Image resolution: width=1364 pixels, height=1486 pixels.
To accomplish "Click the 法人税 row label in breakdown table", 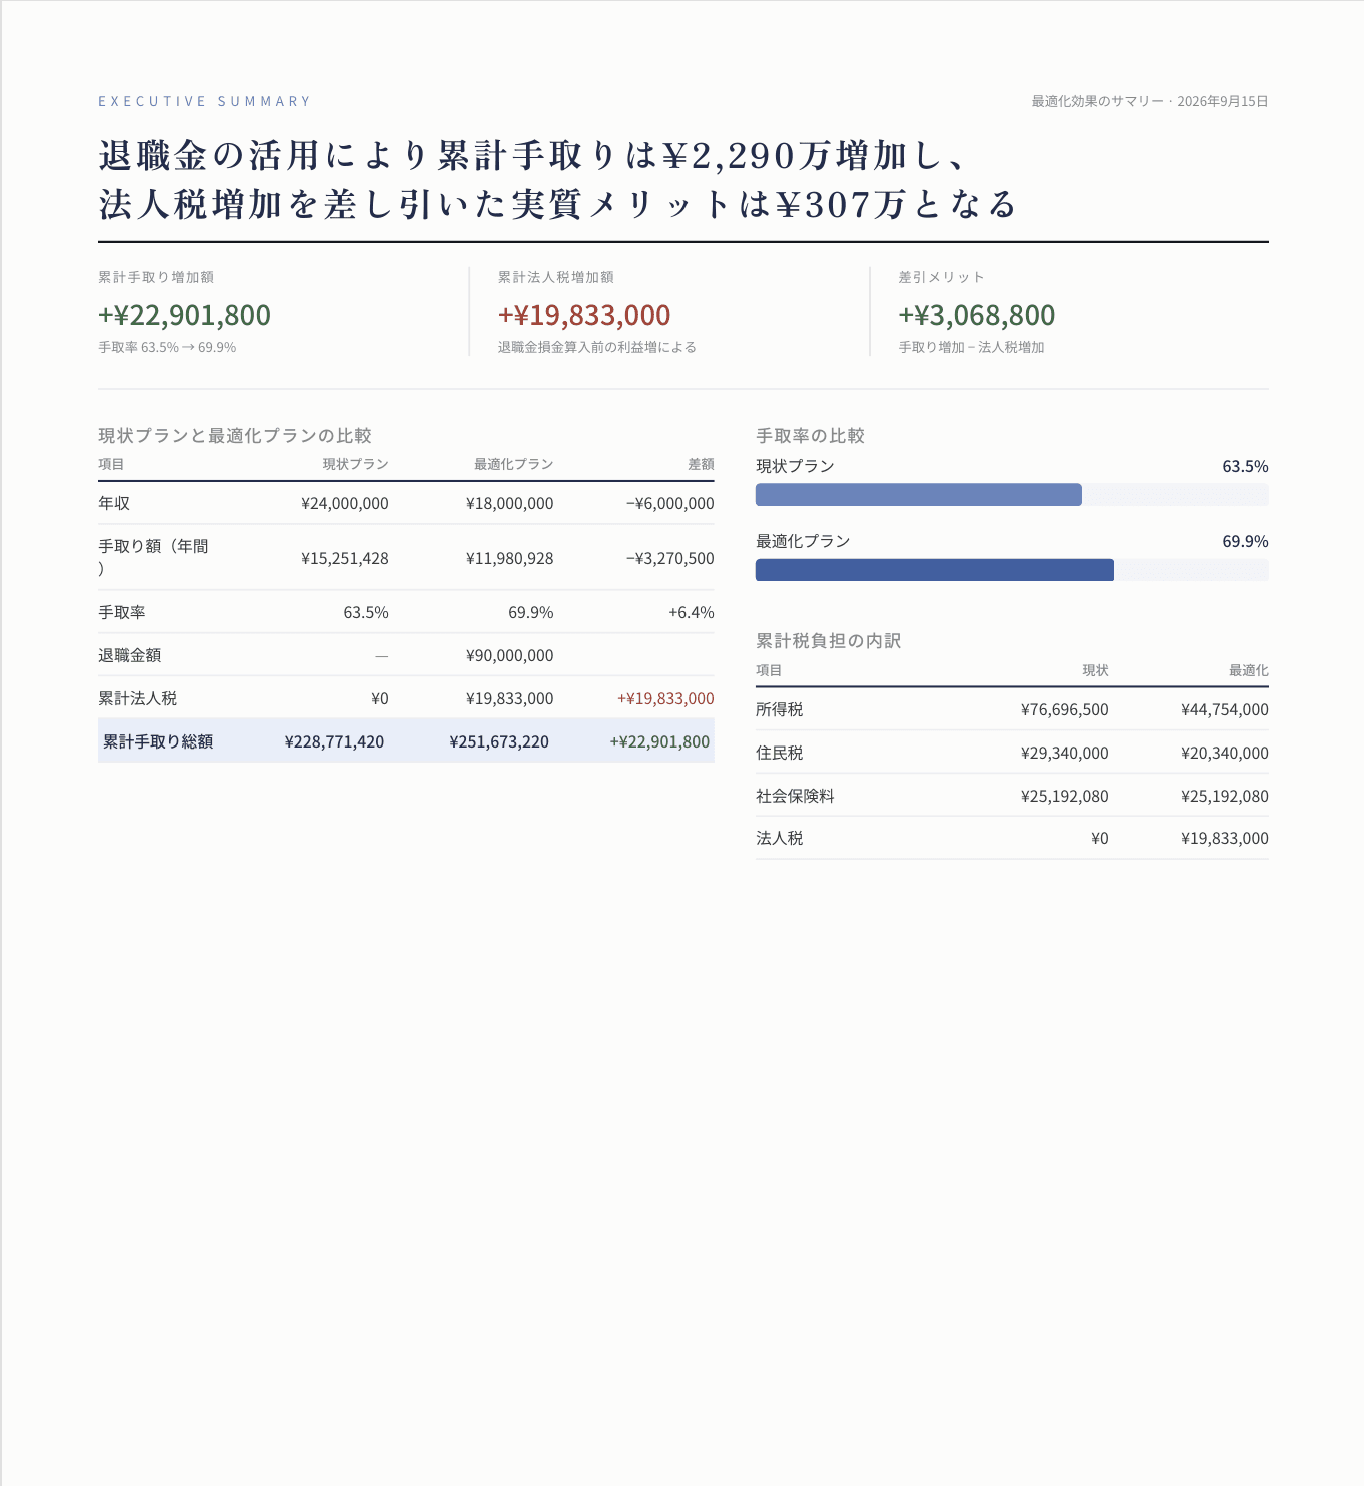I will pos(779,838).
